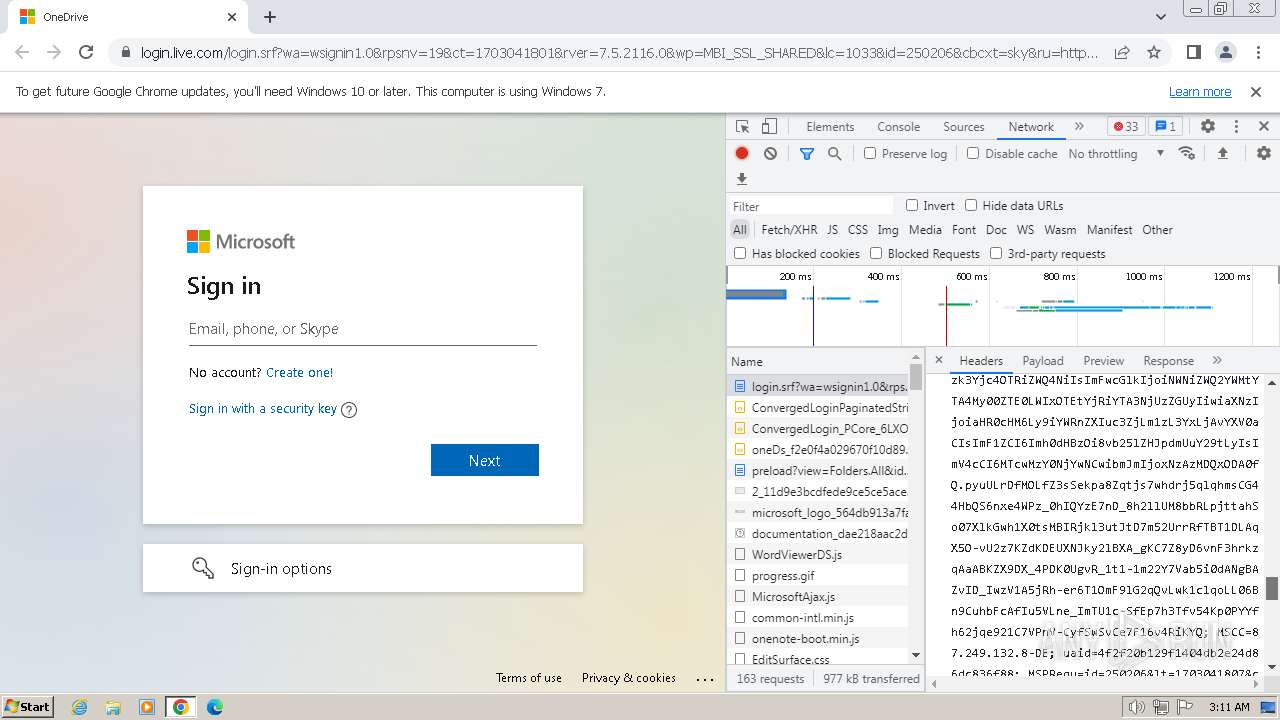Open Sign-in options

(x=363, y=568)
